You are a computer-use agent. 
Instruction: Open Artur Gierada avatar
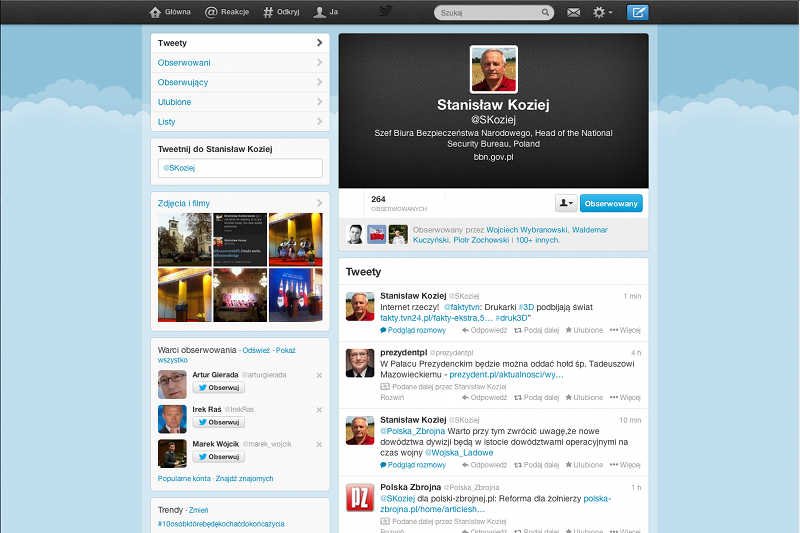[x=172, y=384]
